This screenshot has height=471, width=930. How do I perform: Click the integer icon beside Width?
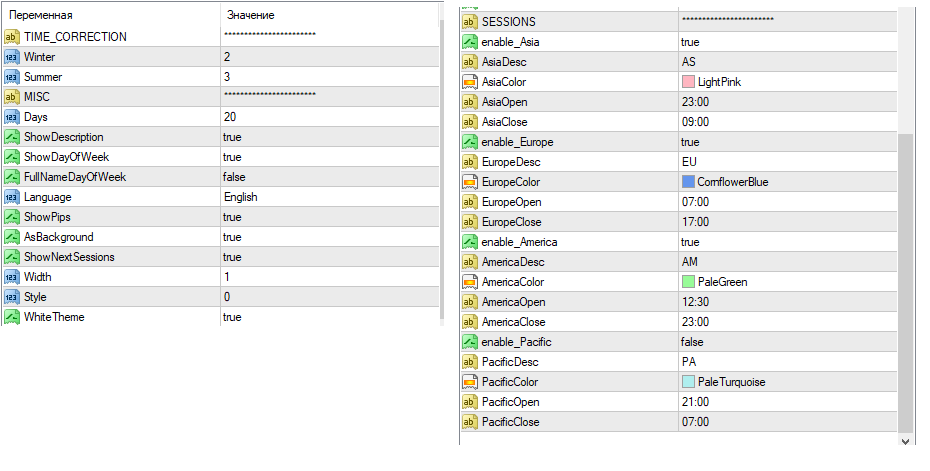[x=11, y=277]
